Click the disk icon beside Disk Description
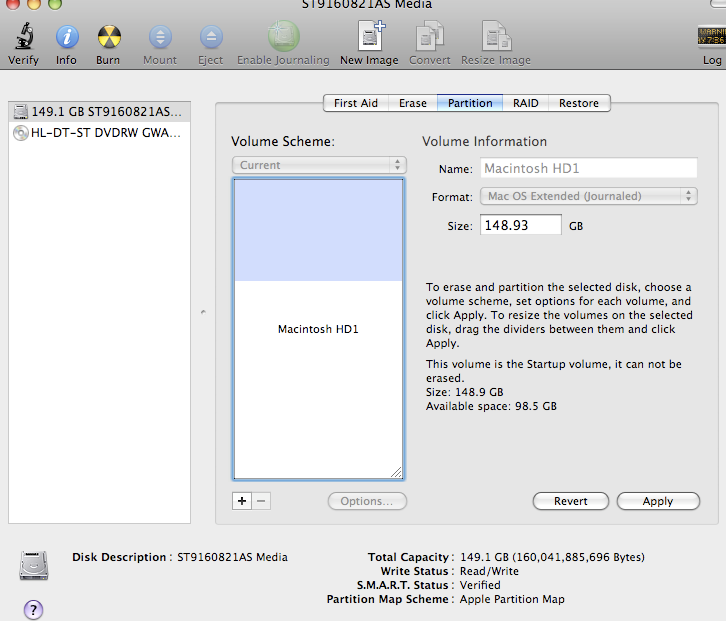This screenshot has width=726, height=621. click(34, 565)
